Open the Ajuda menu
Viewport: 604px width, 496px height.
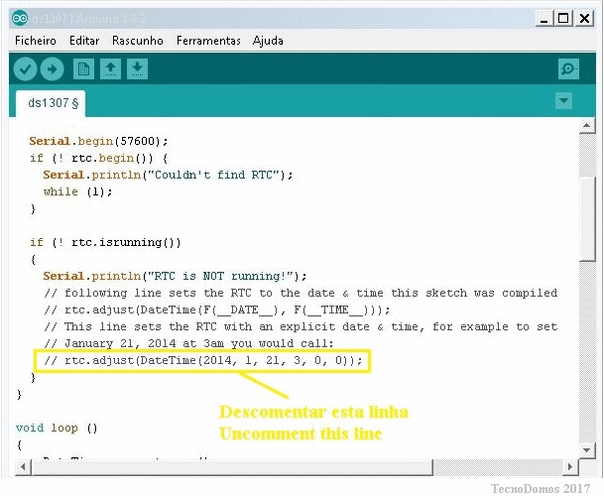coord(268,40)
